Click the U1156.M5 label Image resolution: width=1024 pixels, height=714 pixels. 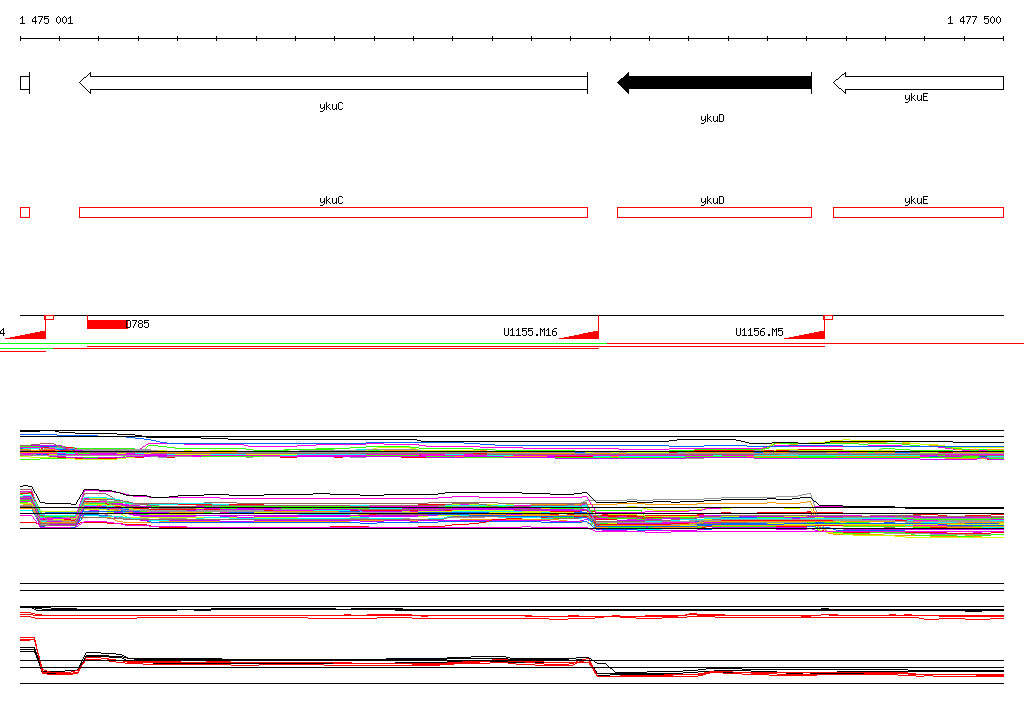pyautogui.click(x=759, y=332)
